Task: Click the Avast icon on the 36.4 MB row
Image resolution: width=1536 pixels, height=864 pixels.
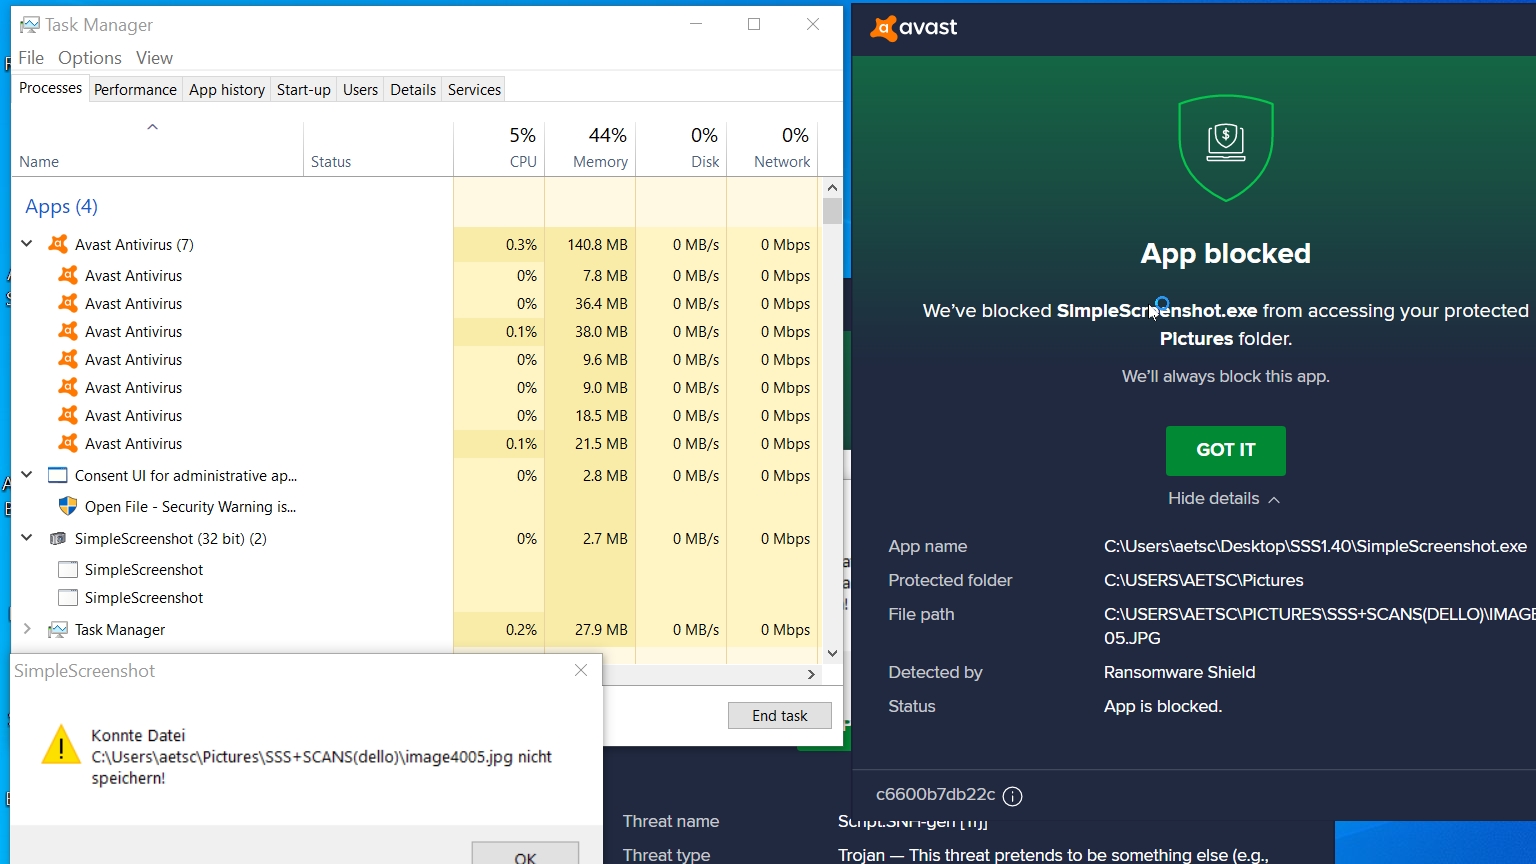Action: (x=68, y=303)
